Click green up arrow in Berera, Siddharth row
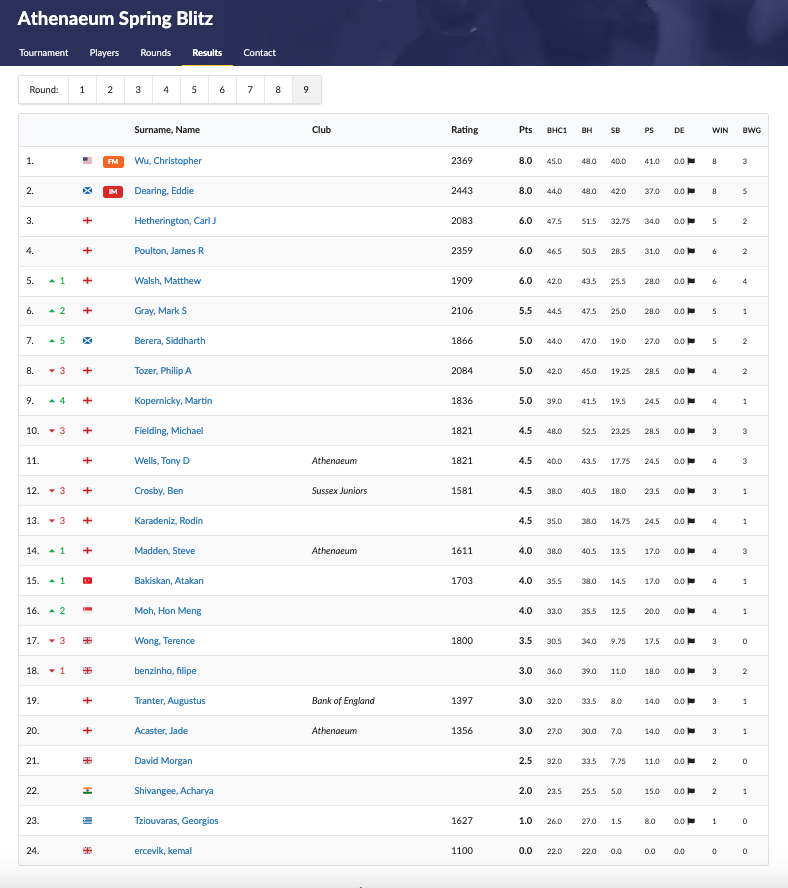This screenshot has height=888, width=788. 52,341
